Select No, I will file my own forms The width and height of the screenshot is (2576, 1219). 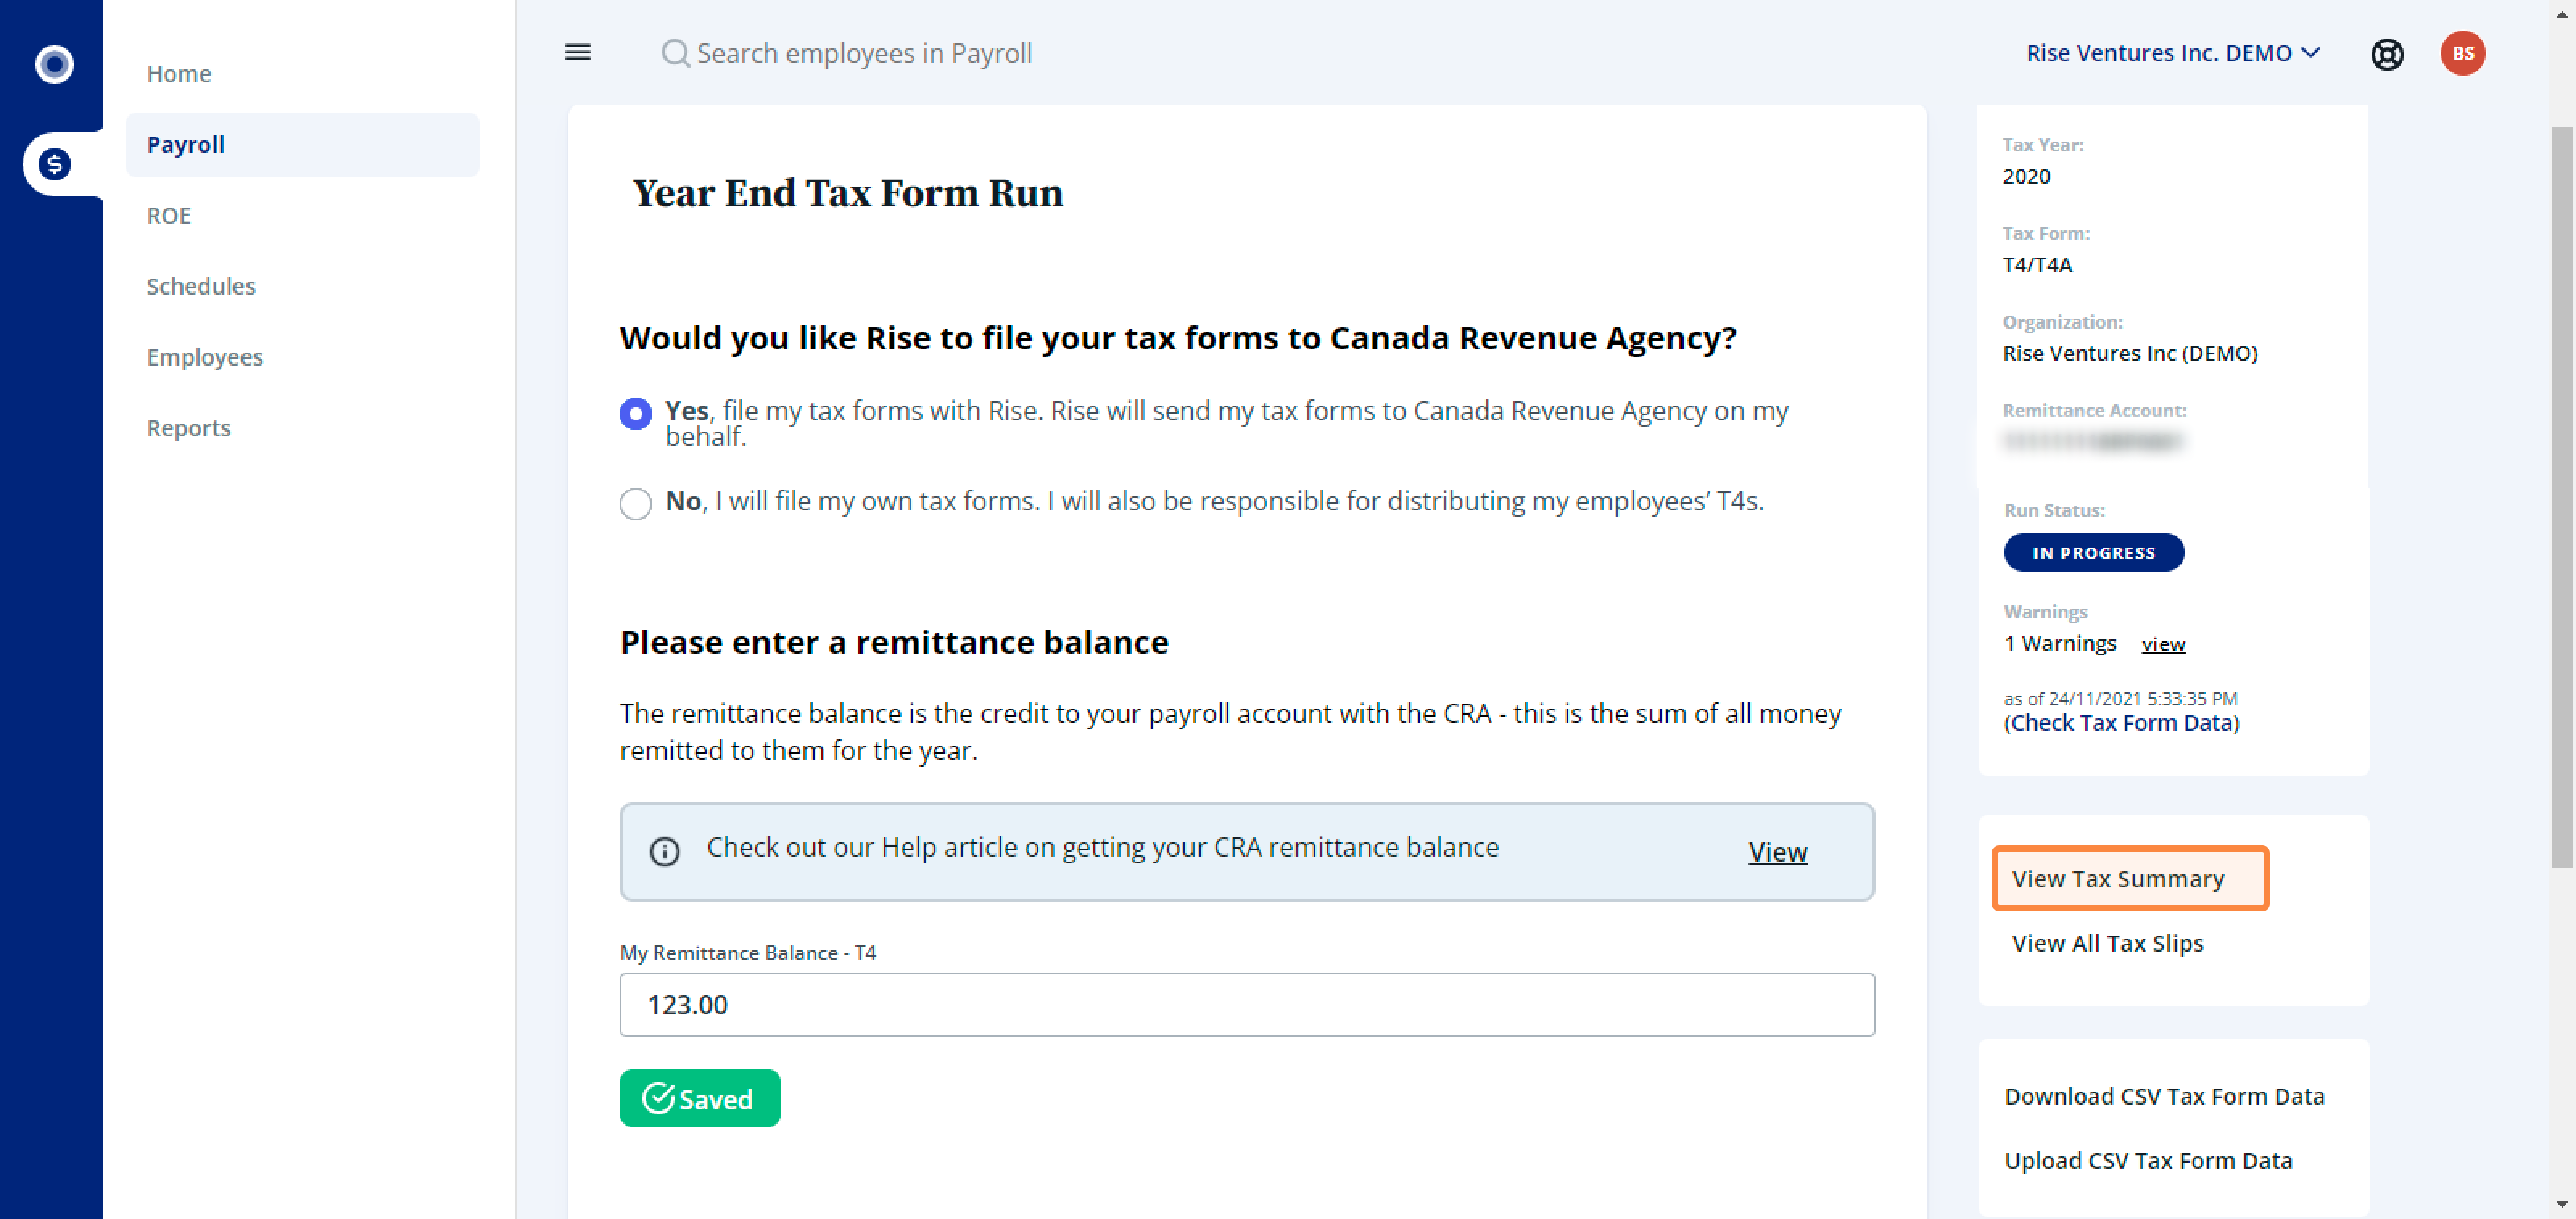pyautogui.click(x=635, y=503)
